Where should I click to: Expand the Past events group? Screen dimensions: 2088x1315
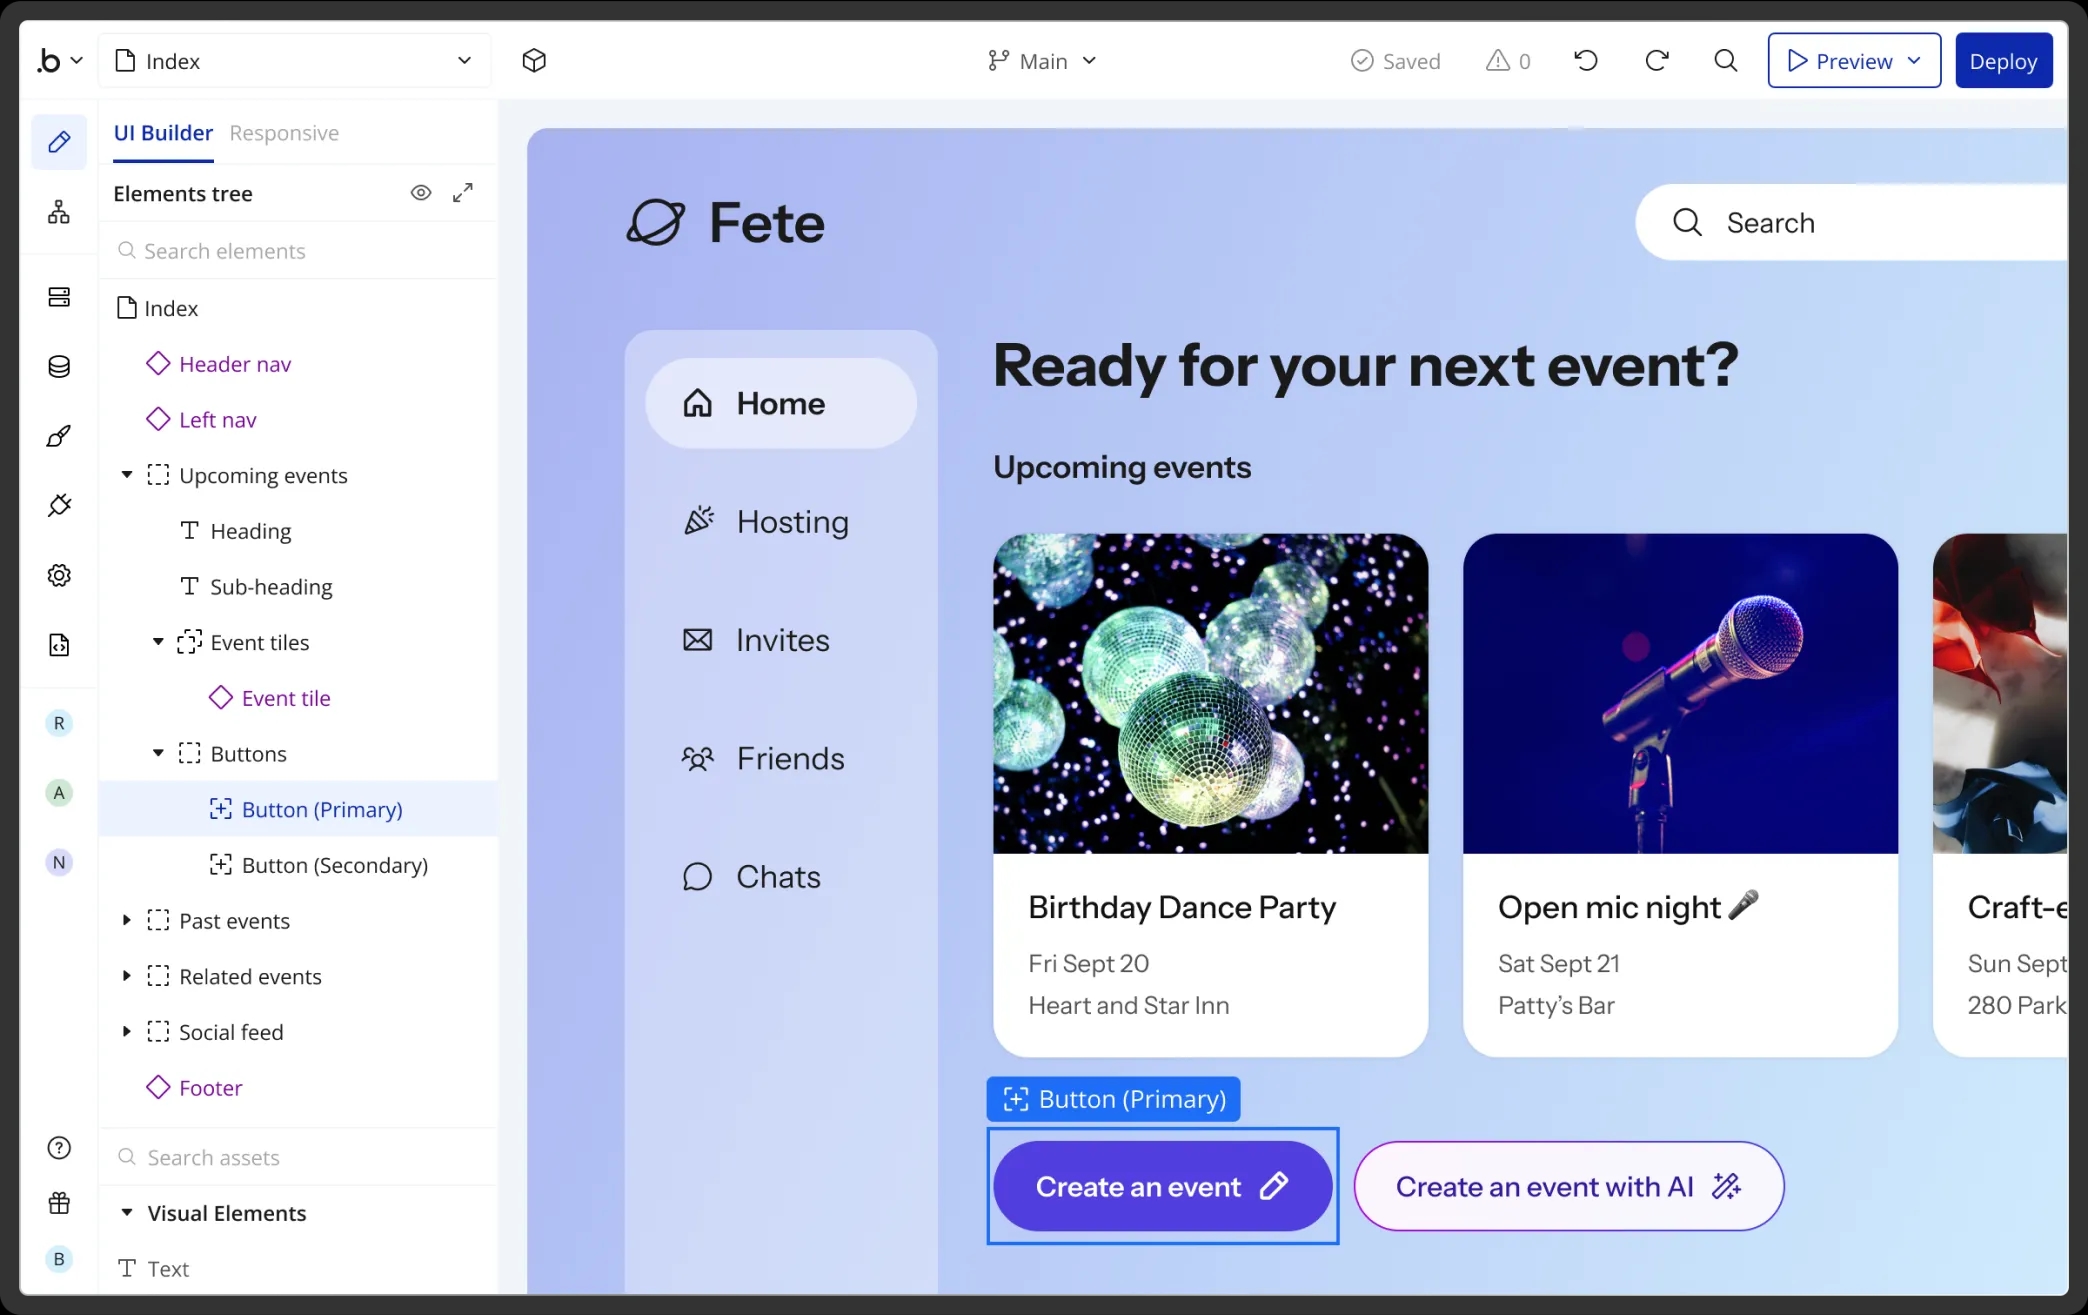(127, 920)
